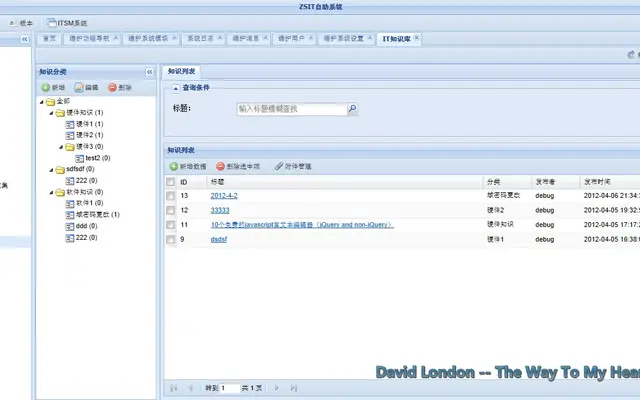The width and height of the screenshot is (640, 400).
Task: Click the debug publisher cell in row 13
Action: [x=544, y=196]
